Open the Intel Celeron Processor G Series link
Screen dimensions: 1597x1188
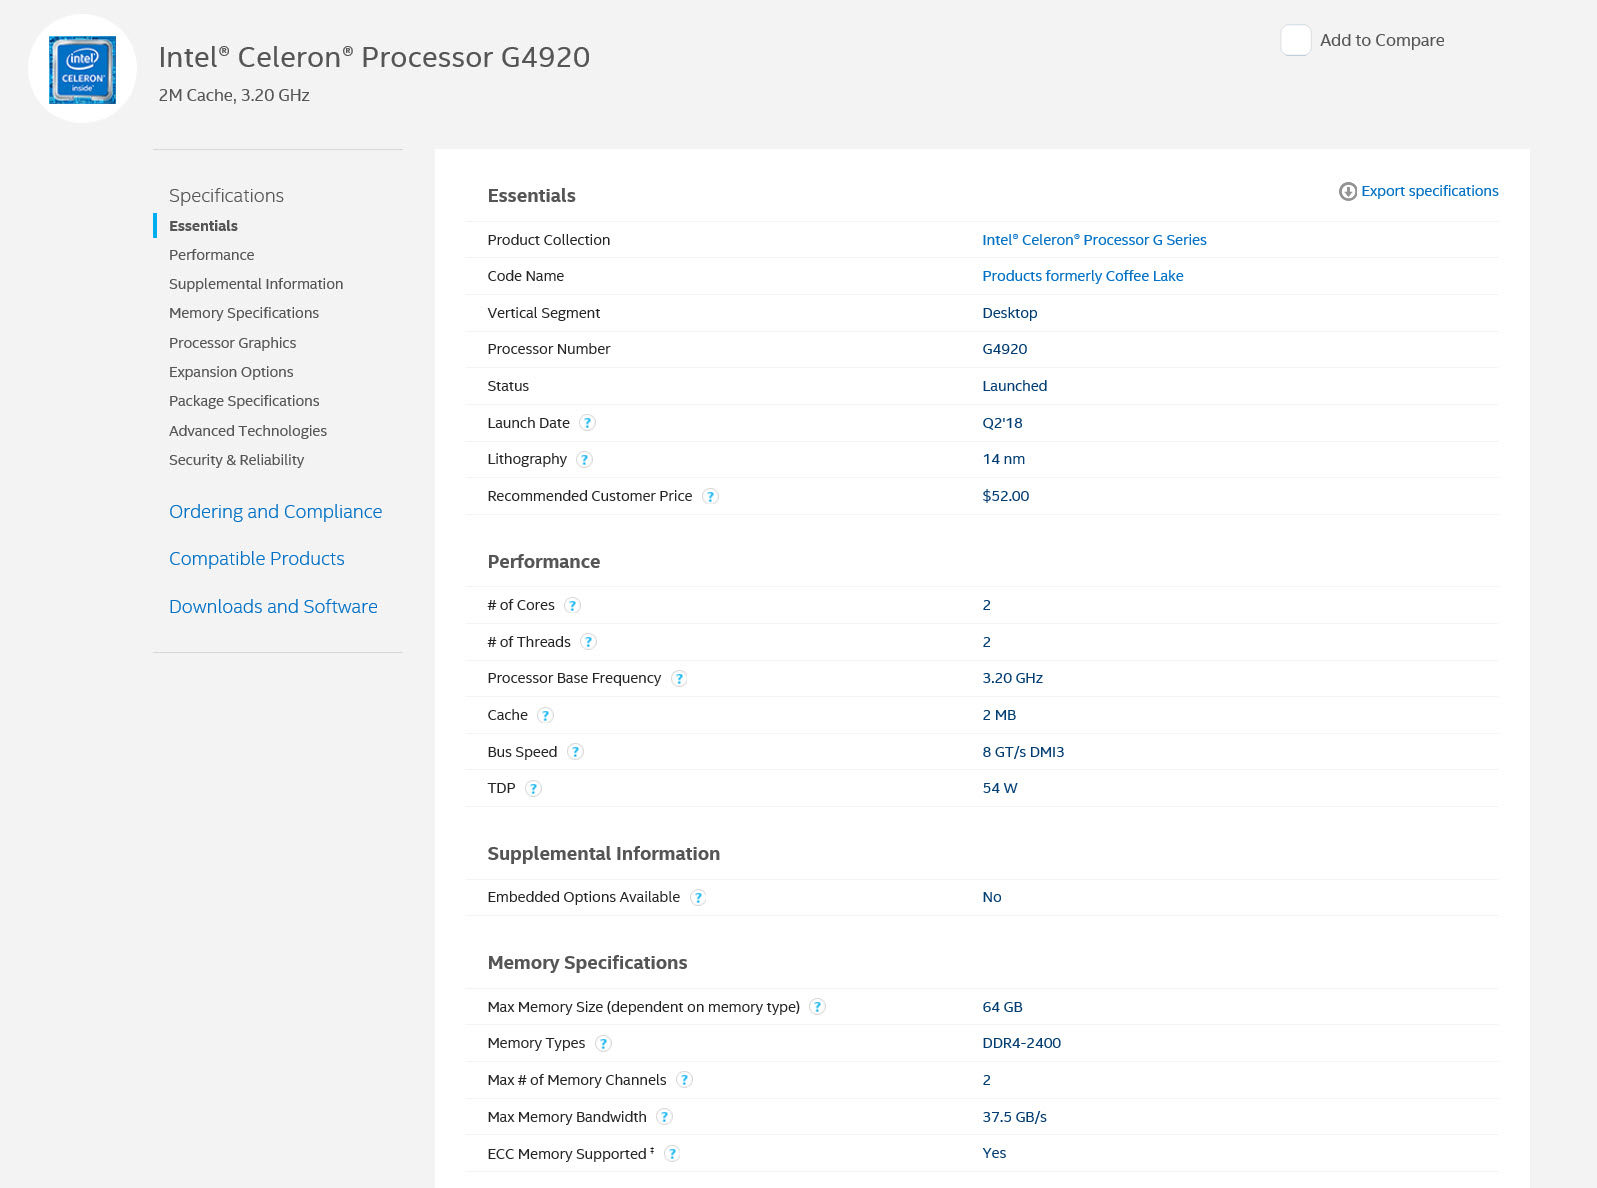click(1094, 240)
